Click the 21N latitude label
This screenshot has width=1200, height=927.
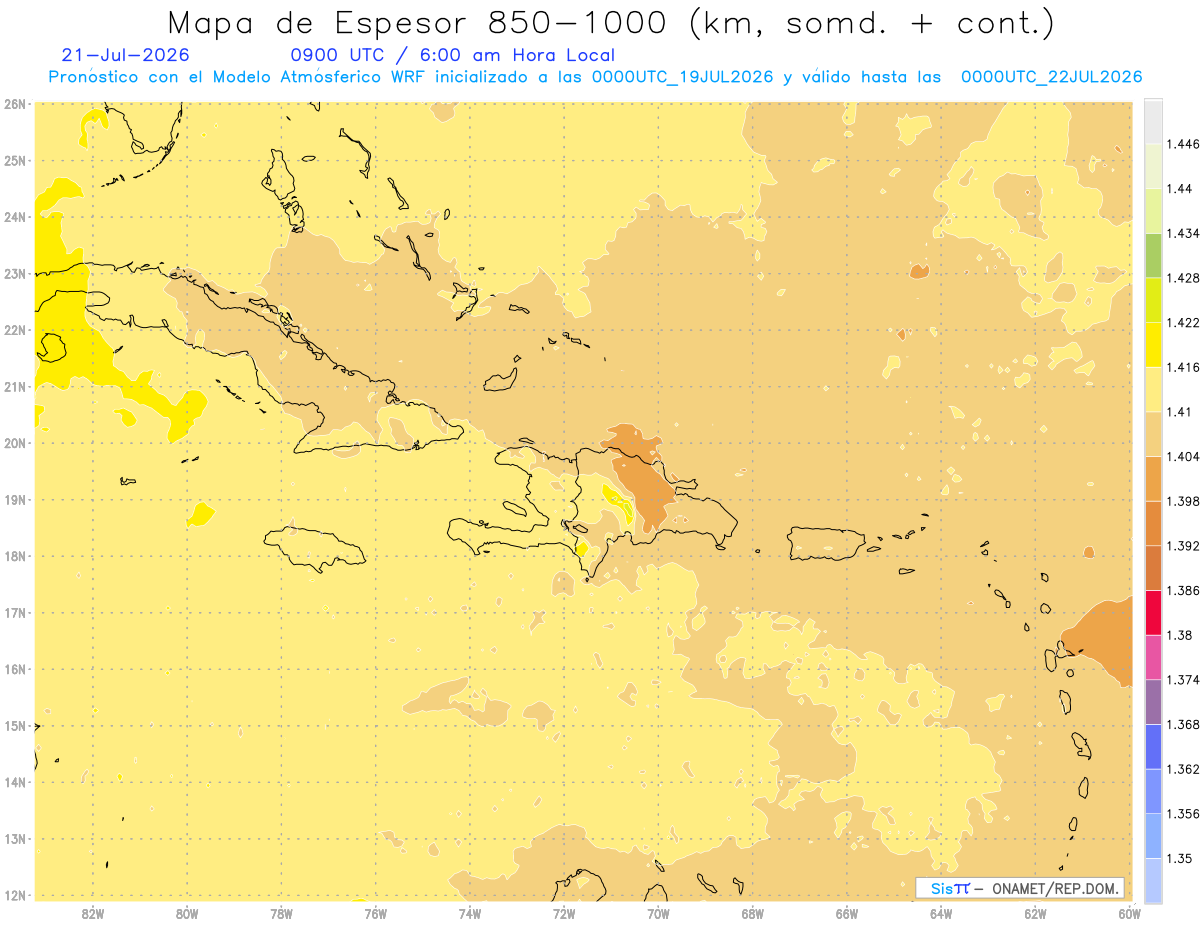(x=14, y=387)
